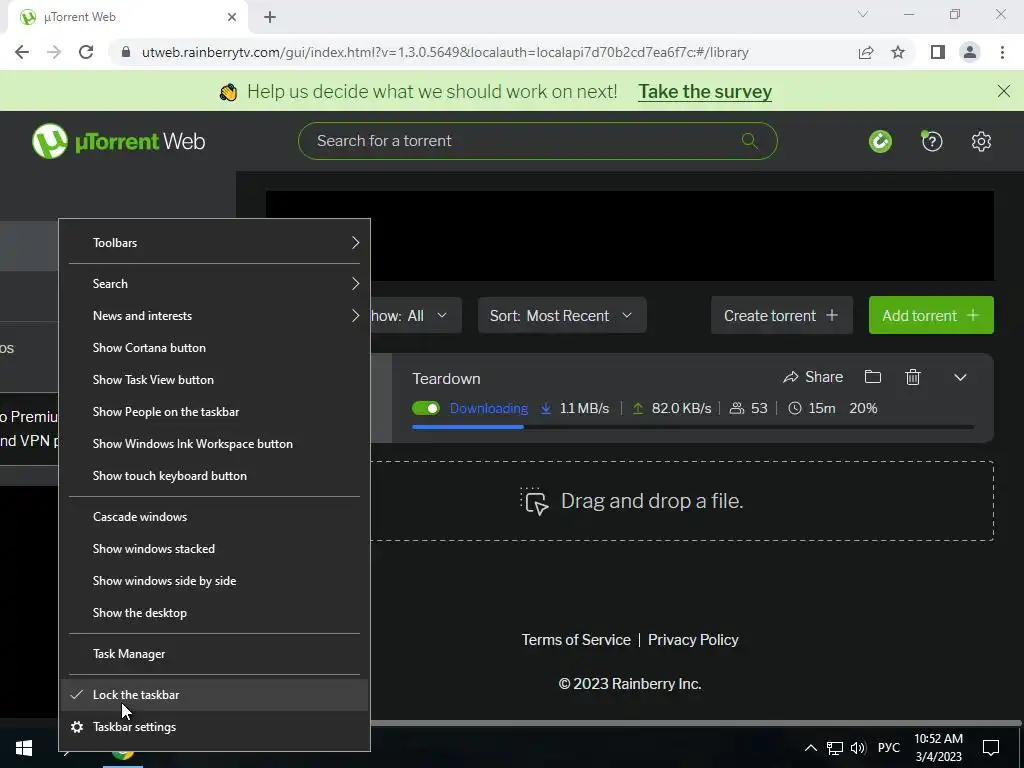Dismiss the survey banner
This screenshot has width=1024, height=768.
tap(1004, 91)
